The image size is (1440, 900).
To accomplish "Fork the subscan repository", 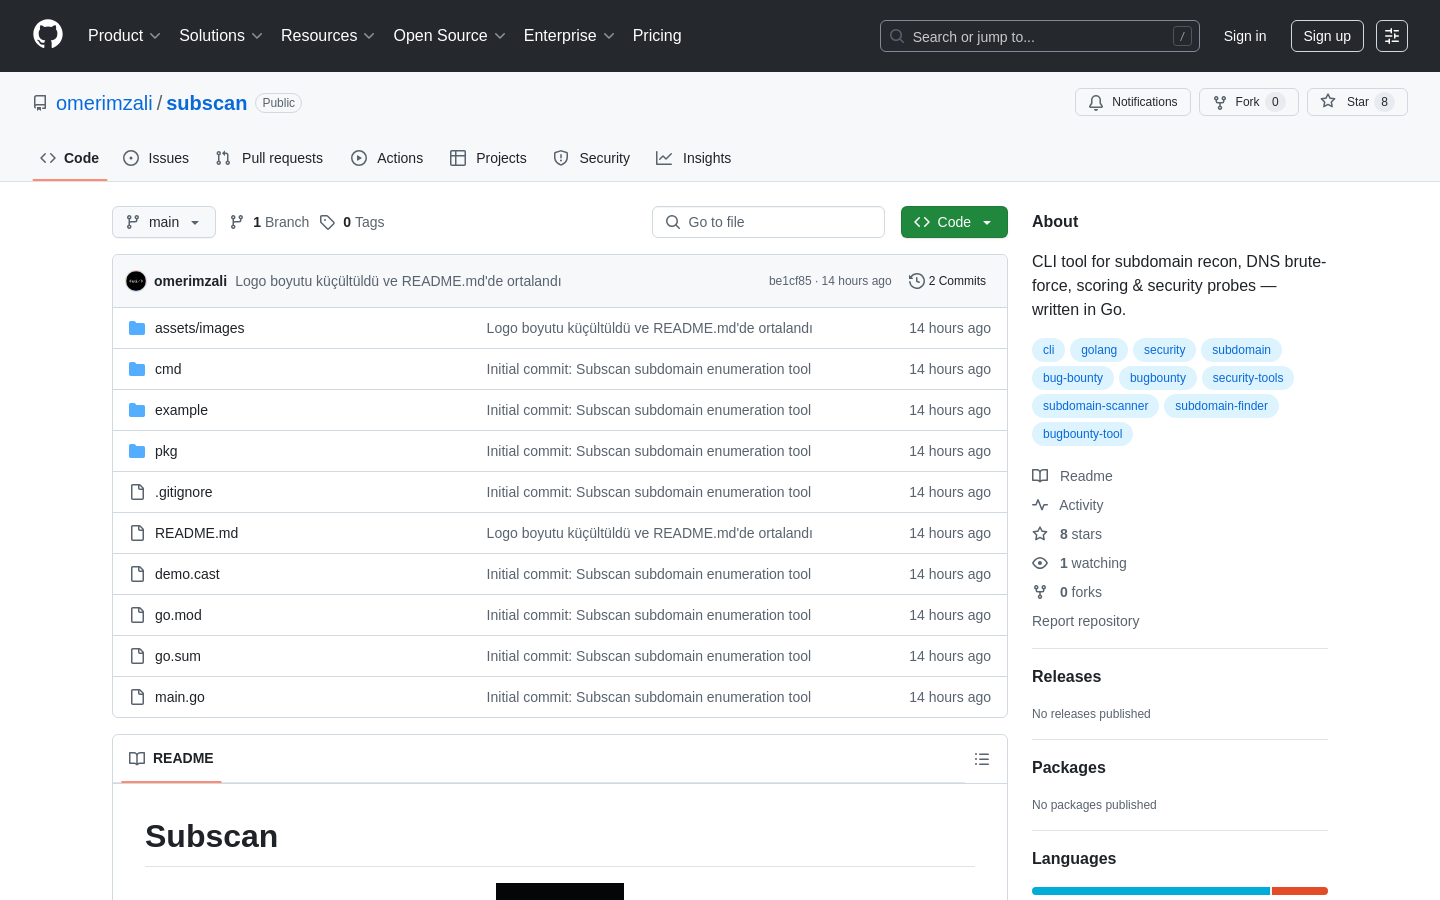I will [1249, 102].
